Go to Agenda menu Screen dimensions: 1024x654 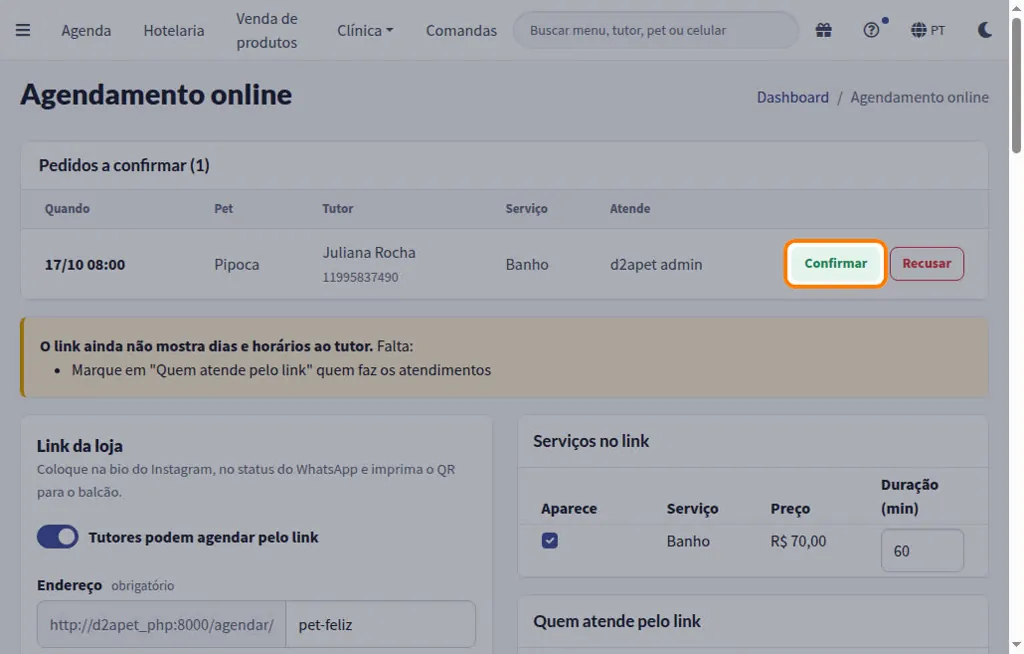coord(86,31)
